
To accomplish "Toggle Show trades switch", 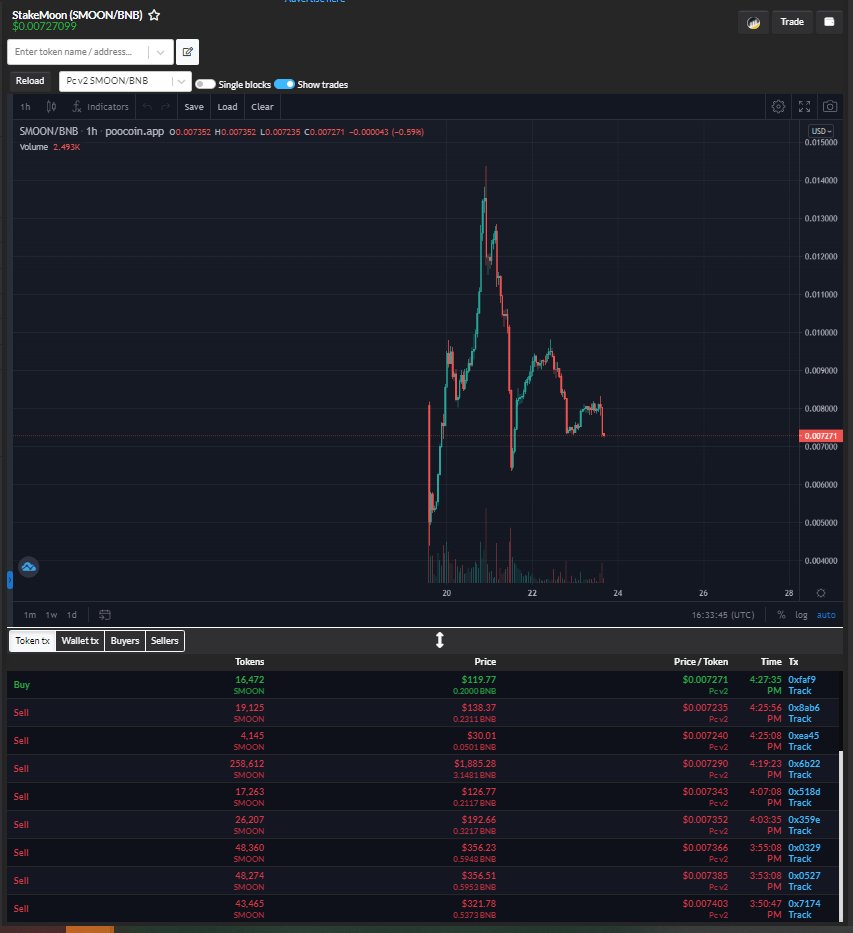I will (284, 84).
